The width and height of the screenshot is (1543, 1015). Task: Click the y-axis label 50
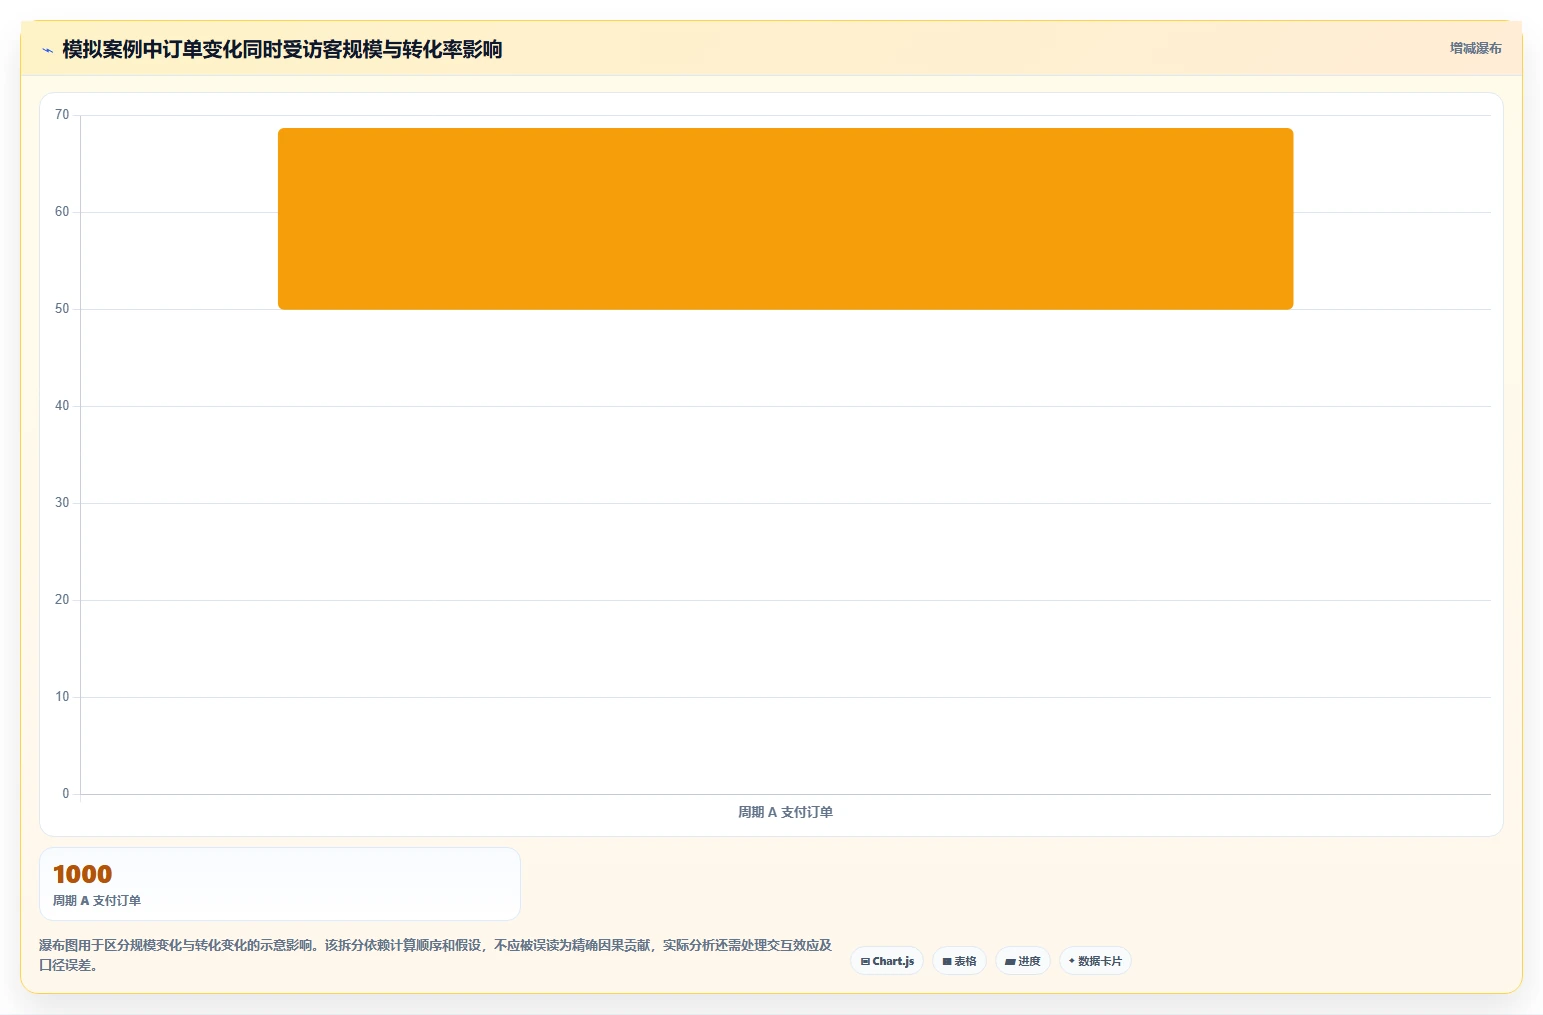tap(62, 309)
